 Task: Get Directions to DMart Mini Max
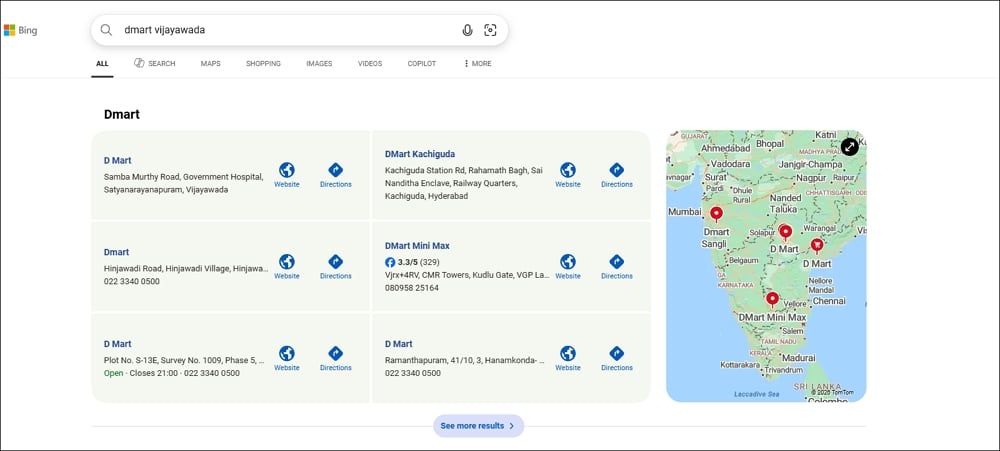point(617,267)
